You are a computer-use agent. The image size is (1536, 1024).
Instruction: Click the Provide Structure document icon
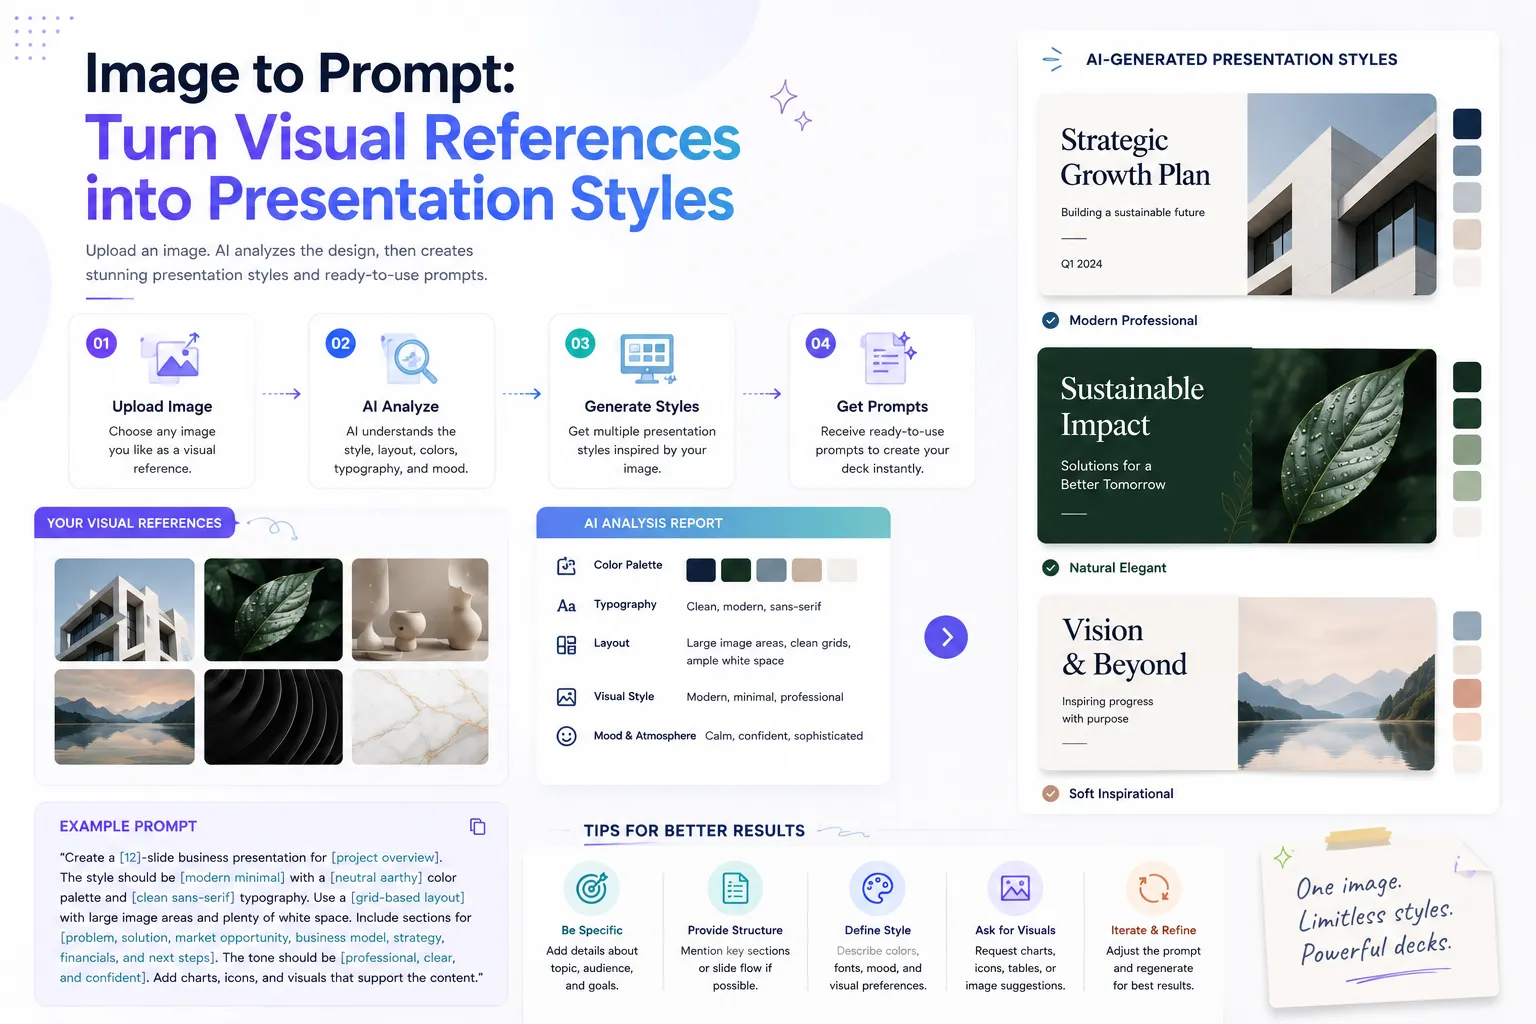point(735,888)
